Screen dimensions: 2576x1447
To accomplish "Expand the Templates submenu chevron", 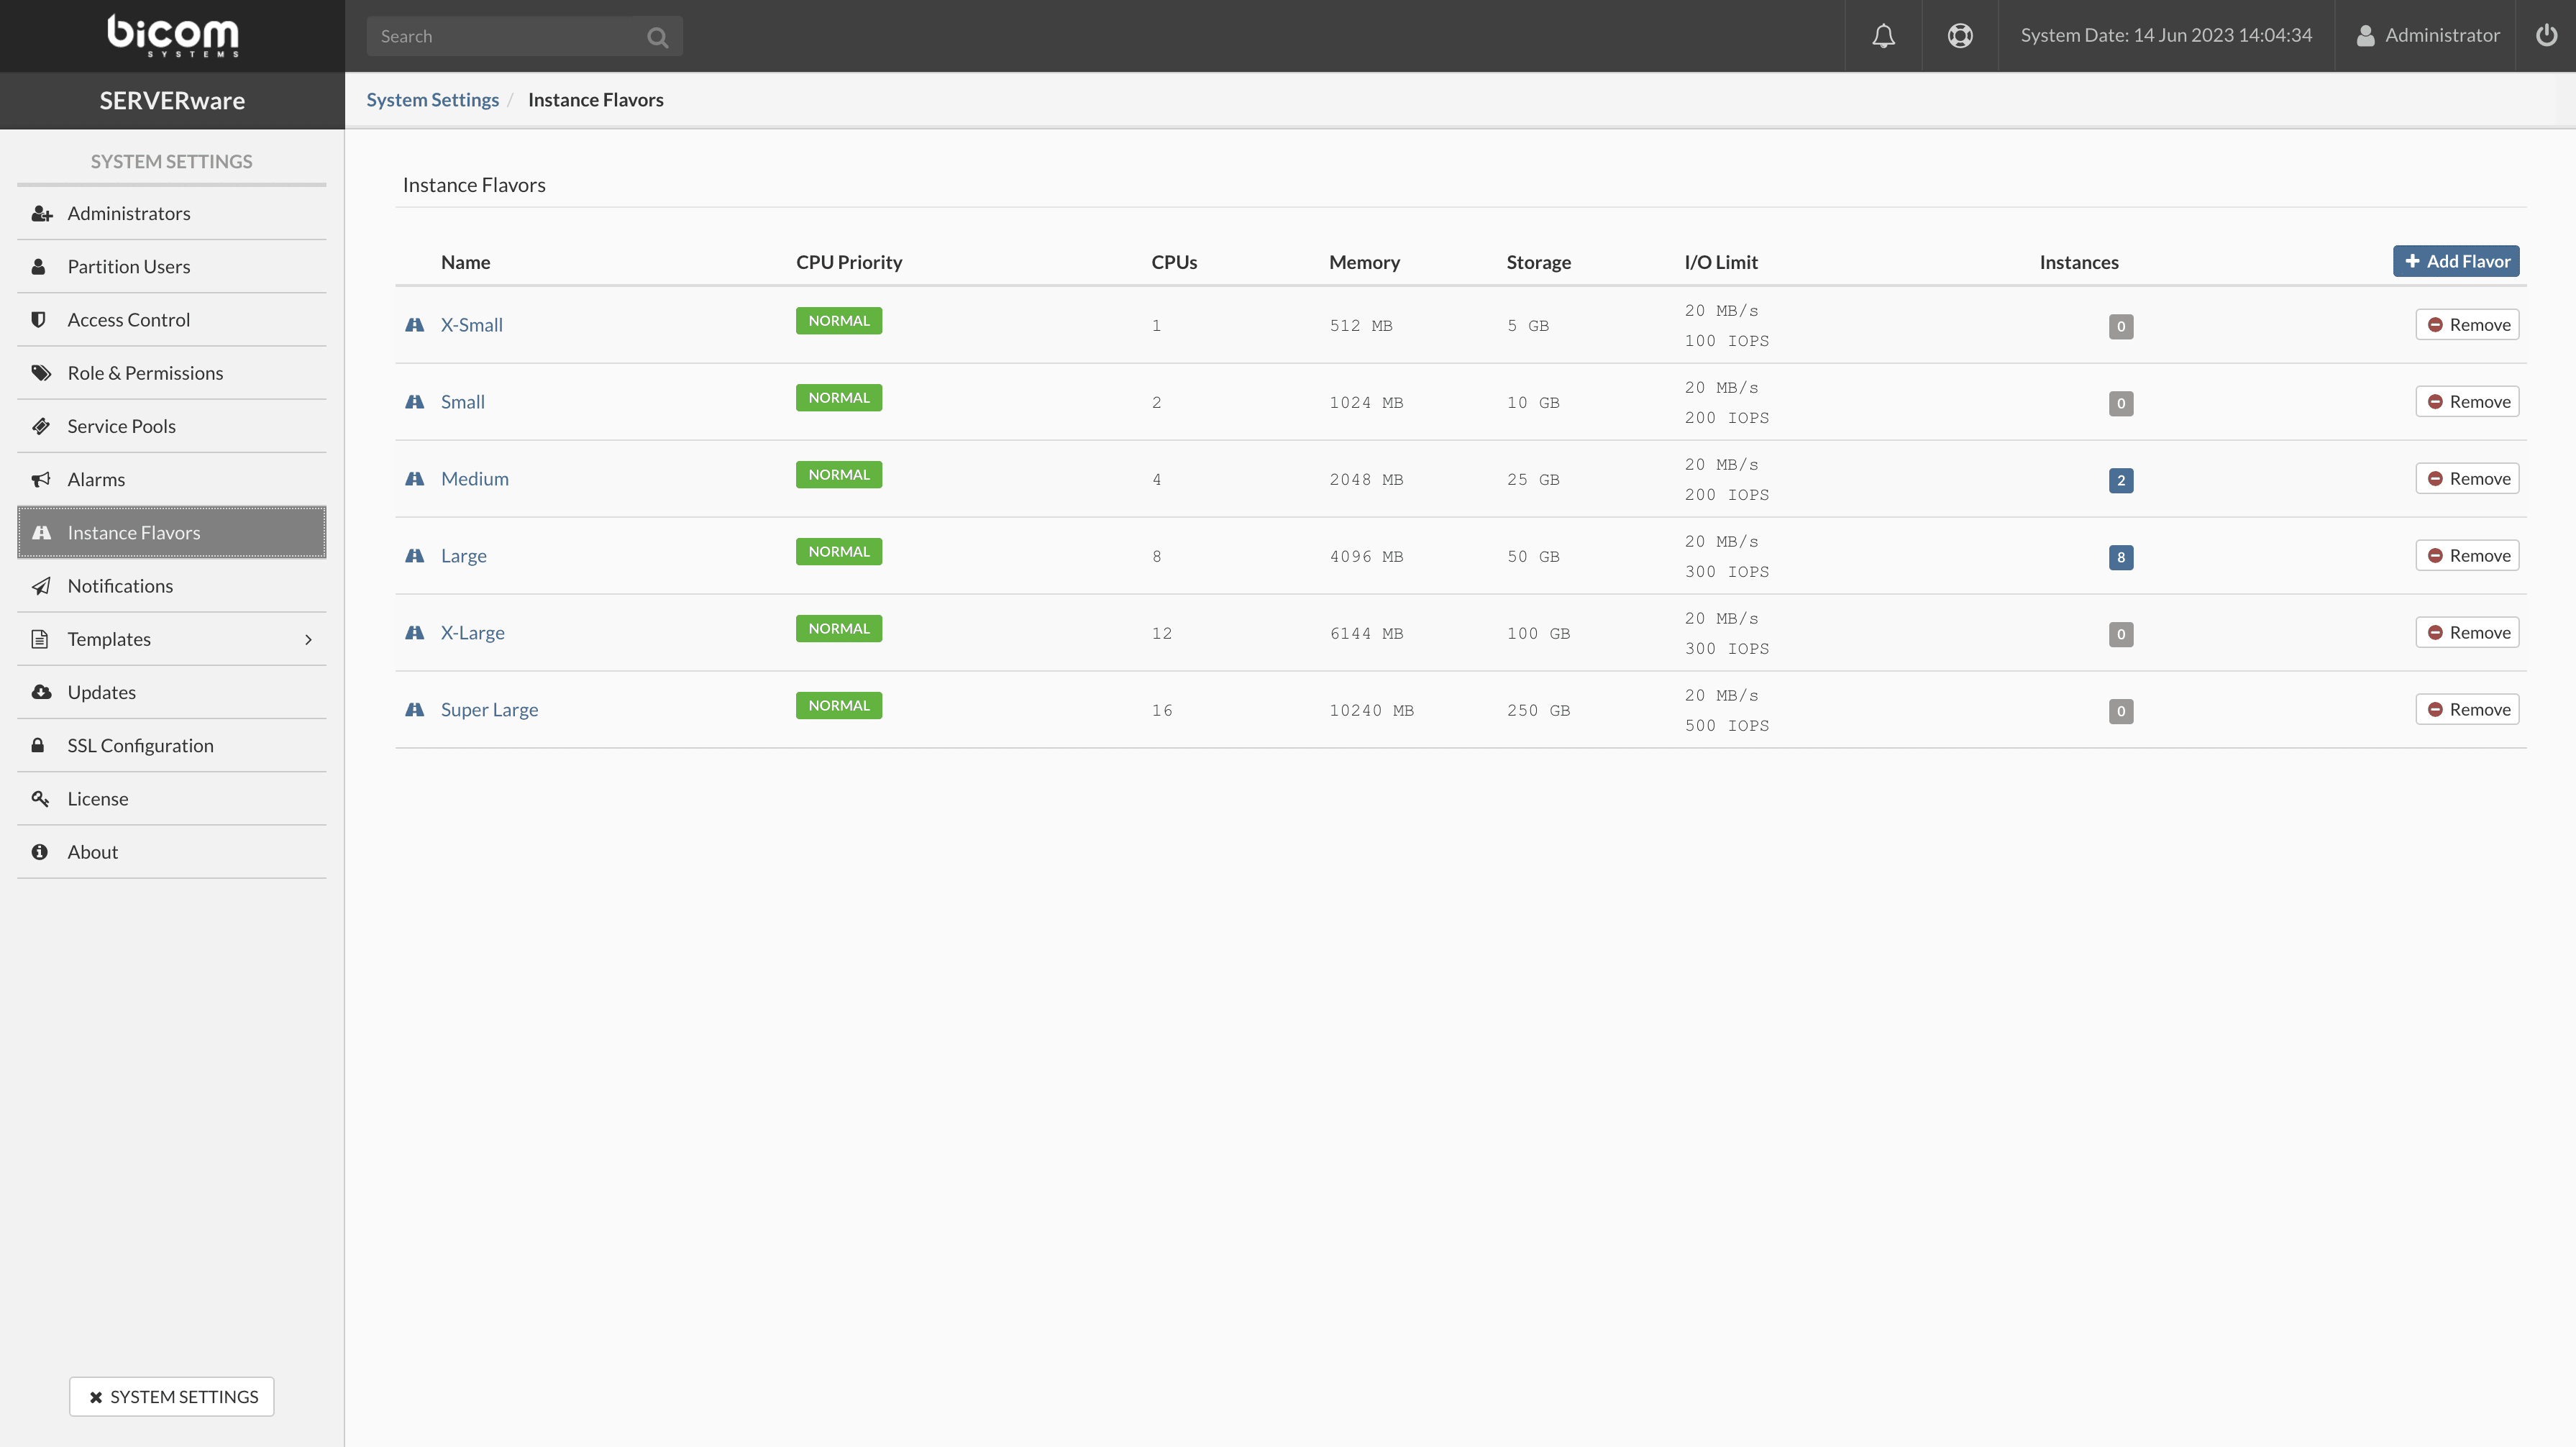I will coord(308,640).
